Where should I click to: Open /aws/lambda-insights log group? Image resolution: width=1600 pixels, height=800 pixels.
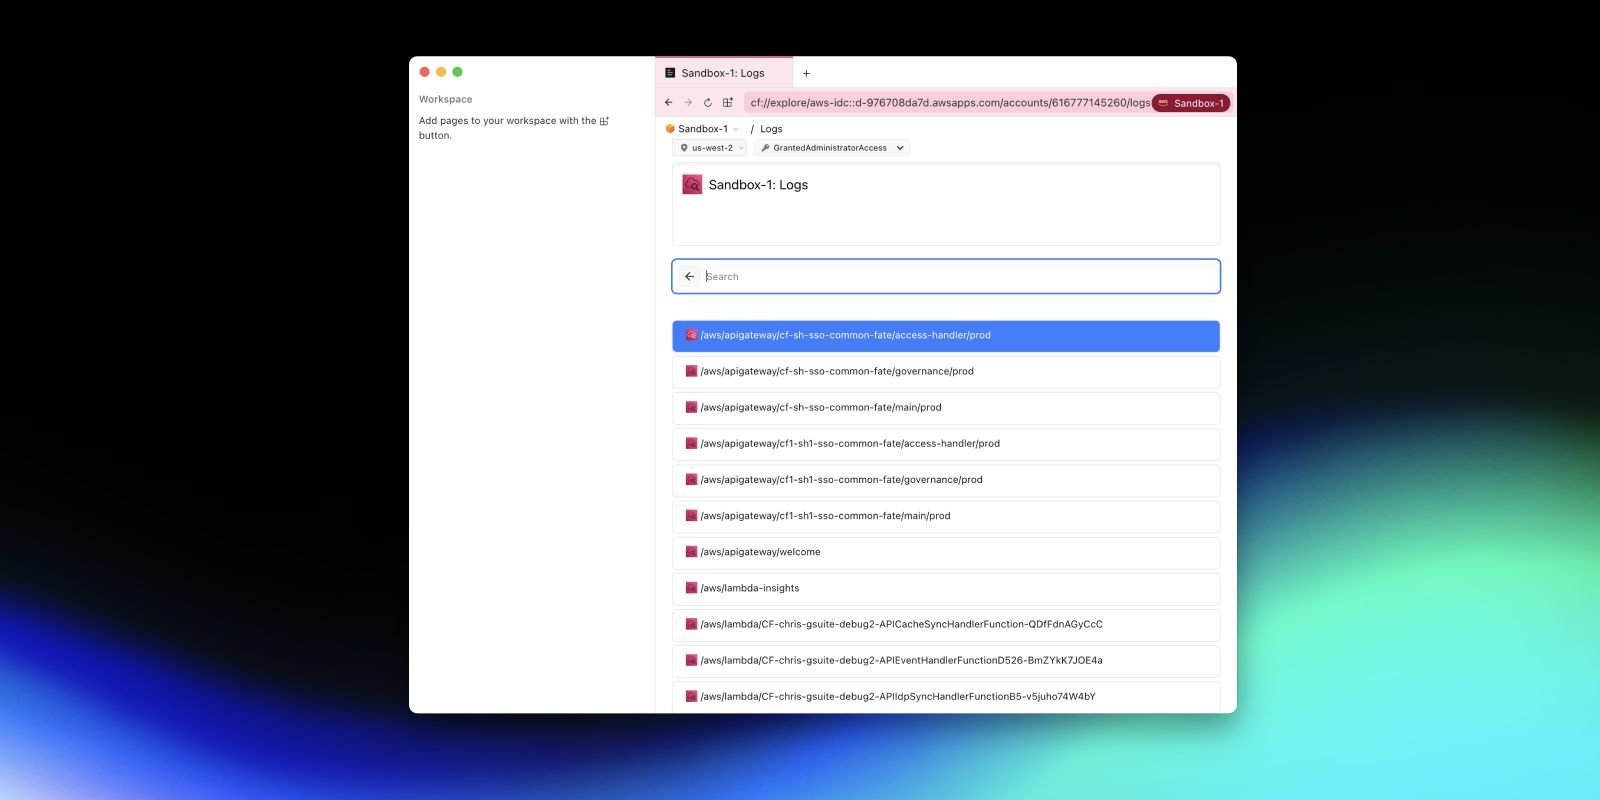tap(946, 588)
